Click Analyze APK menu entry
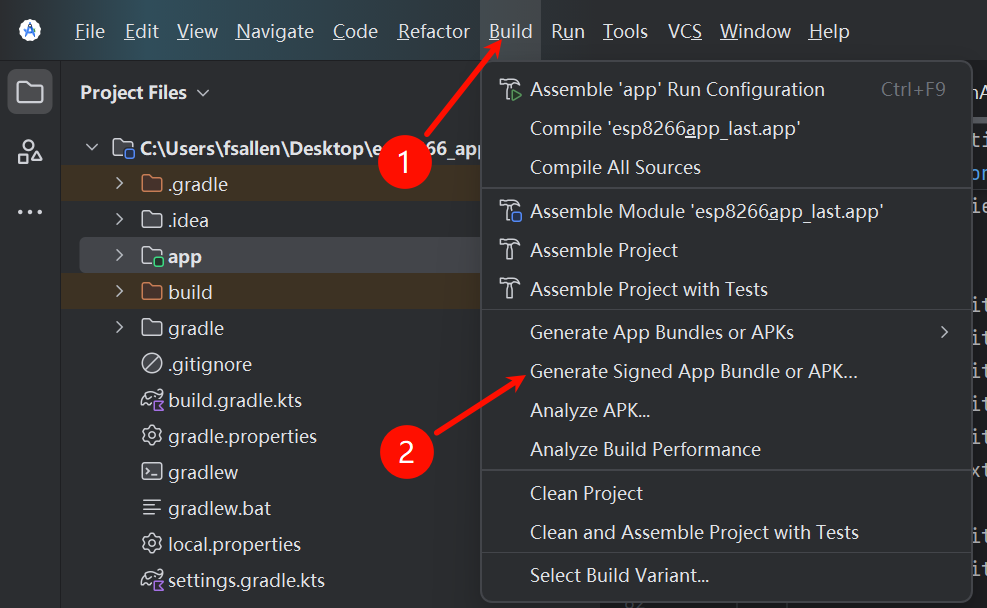 590,410
